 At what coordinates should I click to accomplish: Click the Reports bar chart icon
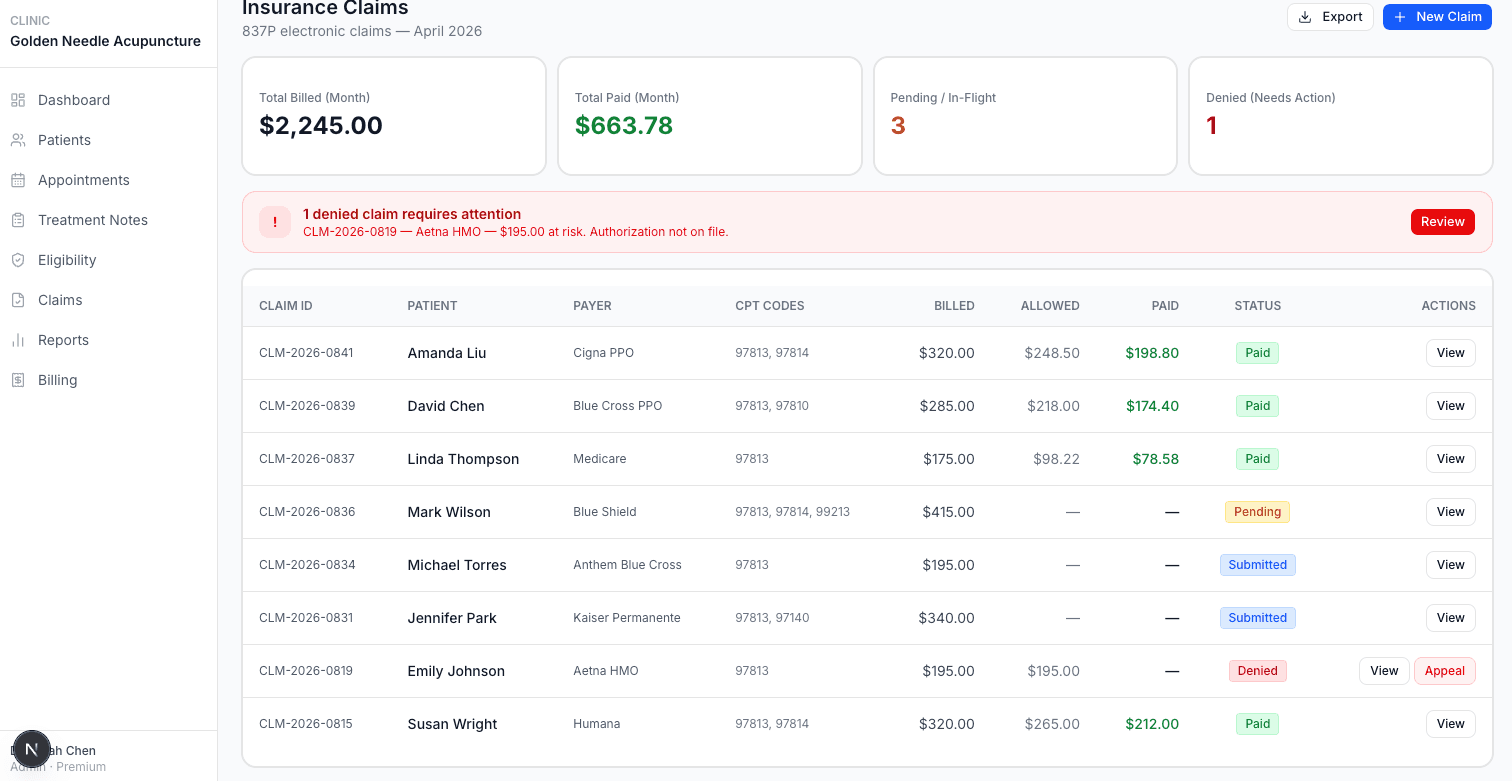pyautogui.click(x=18, y=340)
